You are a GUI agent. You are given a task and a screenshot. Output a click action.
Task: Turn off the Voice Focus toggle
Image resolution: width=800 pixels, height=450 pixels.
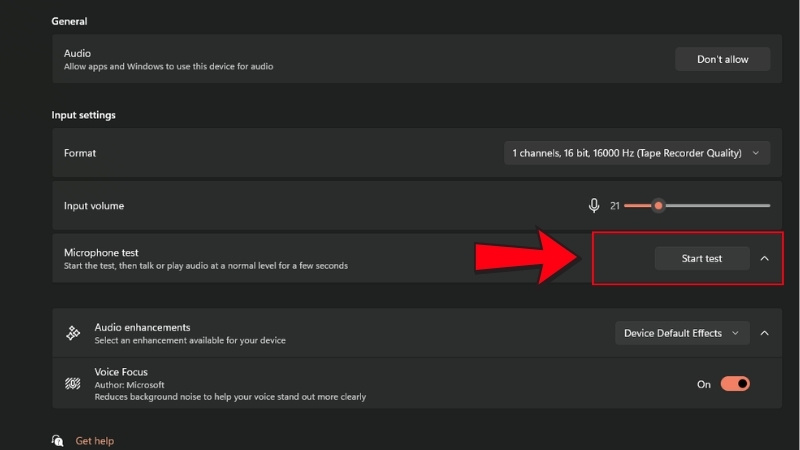(x=735, y=384)
